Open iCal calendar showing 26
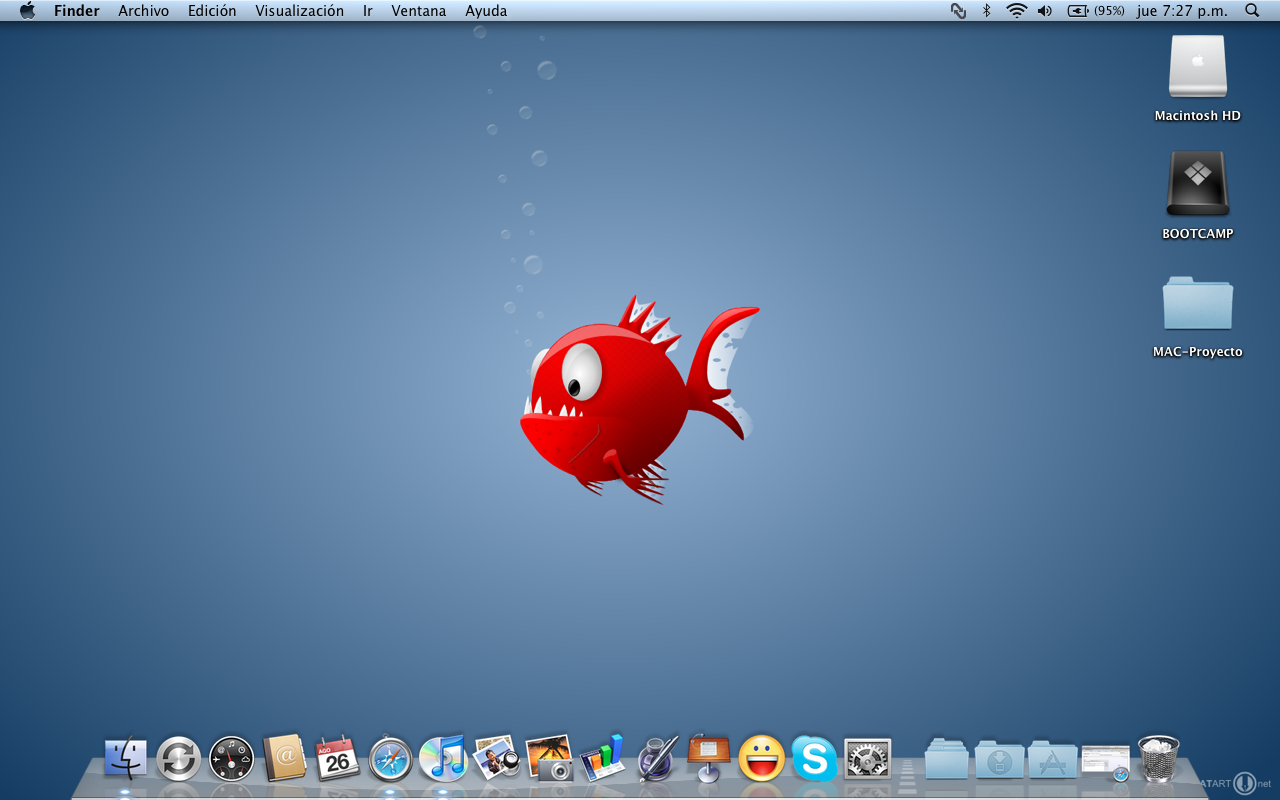Screen dimensions: 1280x800 coord(338,759)
